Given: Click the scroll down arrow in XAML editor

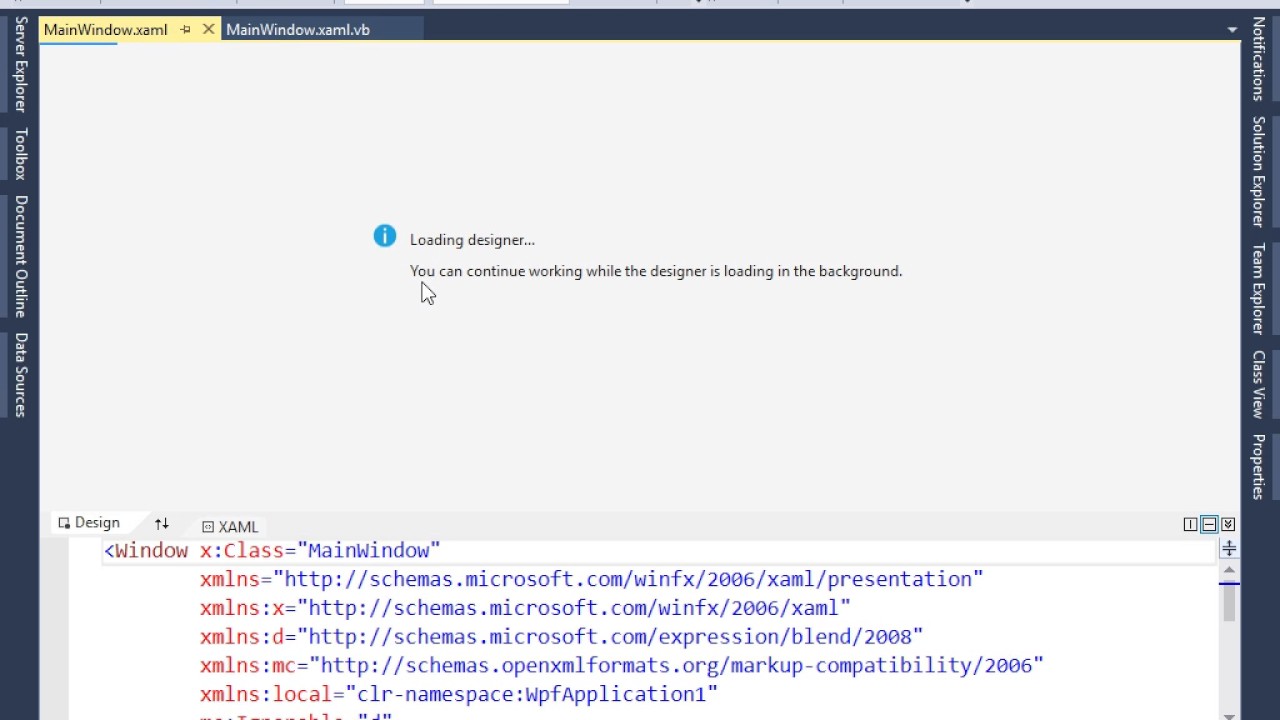Looking at the screenshot, I should pos(1229,715).
